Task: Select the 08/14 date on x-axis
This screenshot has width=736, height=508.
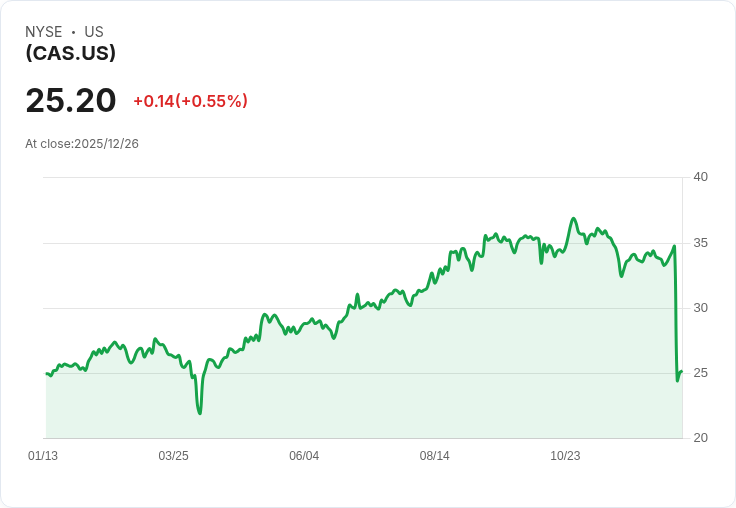Action: click(435, 456)
